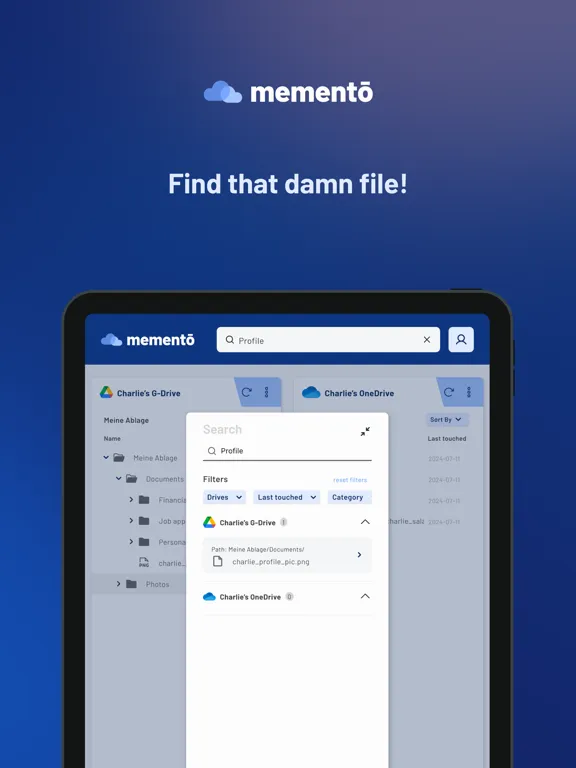Click the arrow beside charlie_profile_pic.png result
Image resolution: width=576 pixels, height=768 pixels.
(x=360, y=554)
